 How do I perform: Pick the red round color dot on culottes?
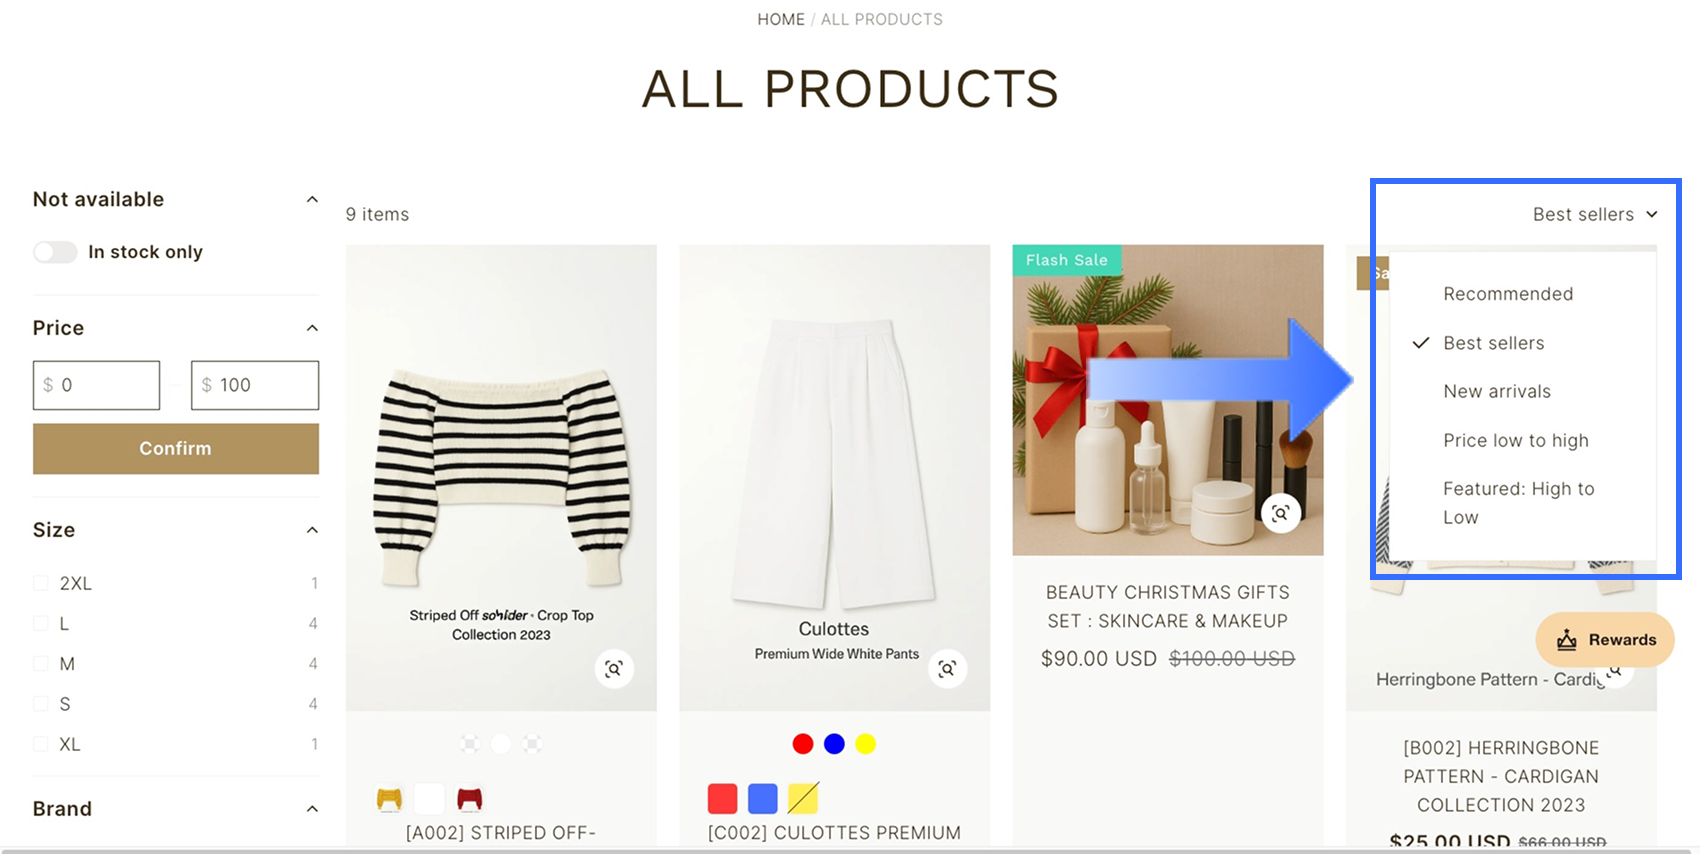coord(803,744)
